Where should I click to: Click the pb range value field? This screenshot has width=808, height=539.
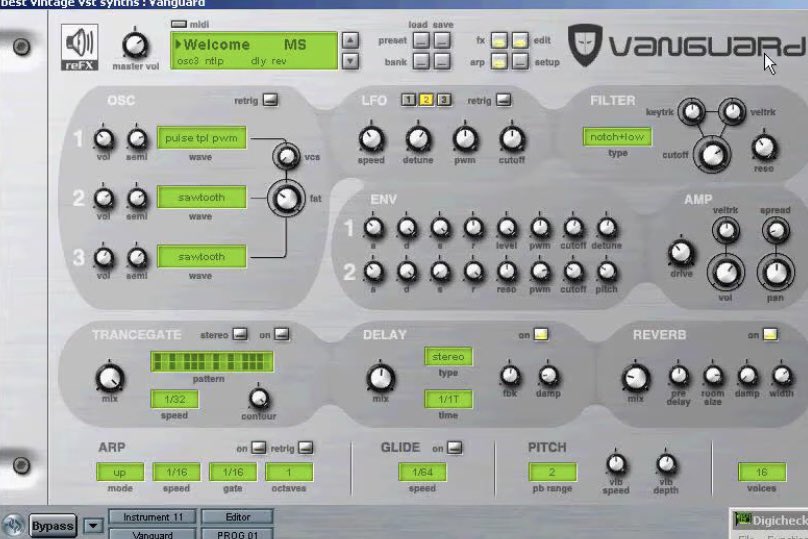(552, 472)
